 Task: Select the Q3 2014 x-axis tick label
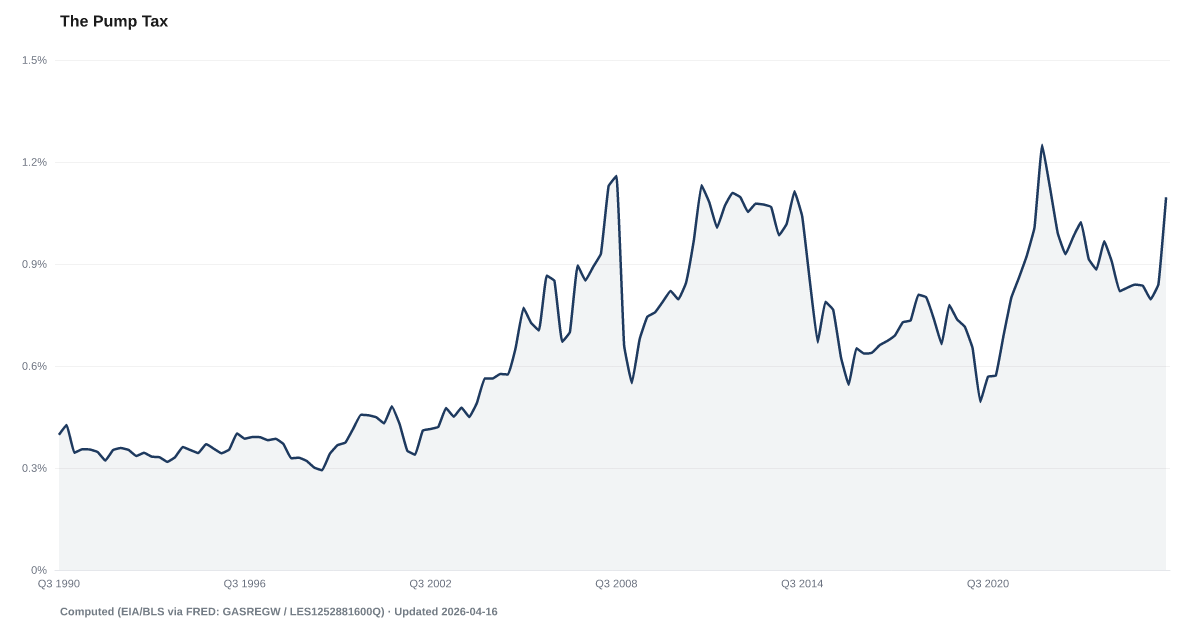click(x=802, y=583)
